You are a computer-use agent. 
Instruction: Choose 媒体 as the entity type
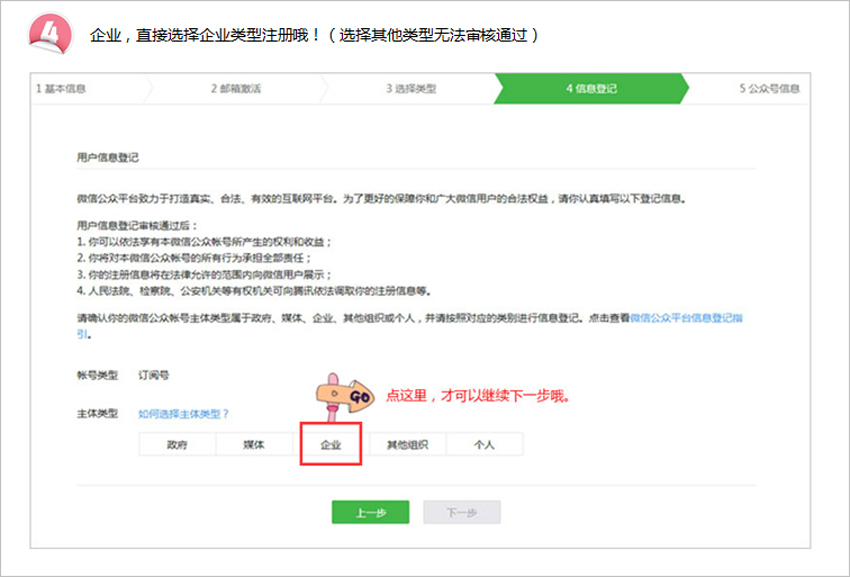tap(254, 444)
